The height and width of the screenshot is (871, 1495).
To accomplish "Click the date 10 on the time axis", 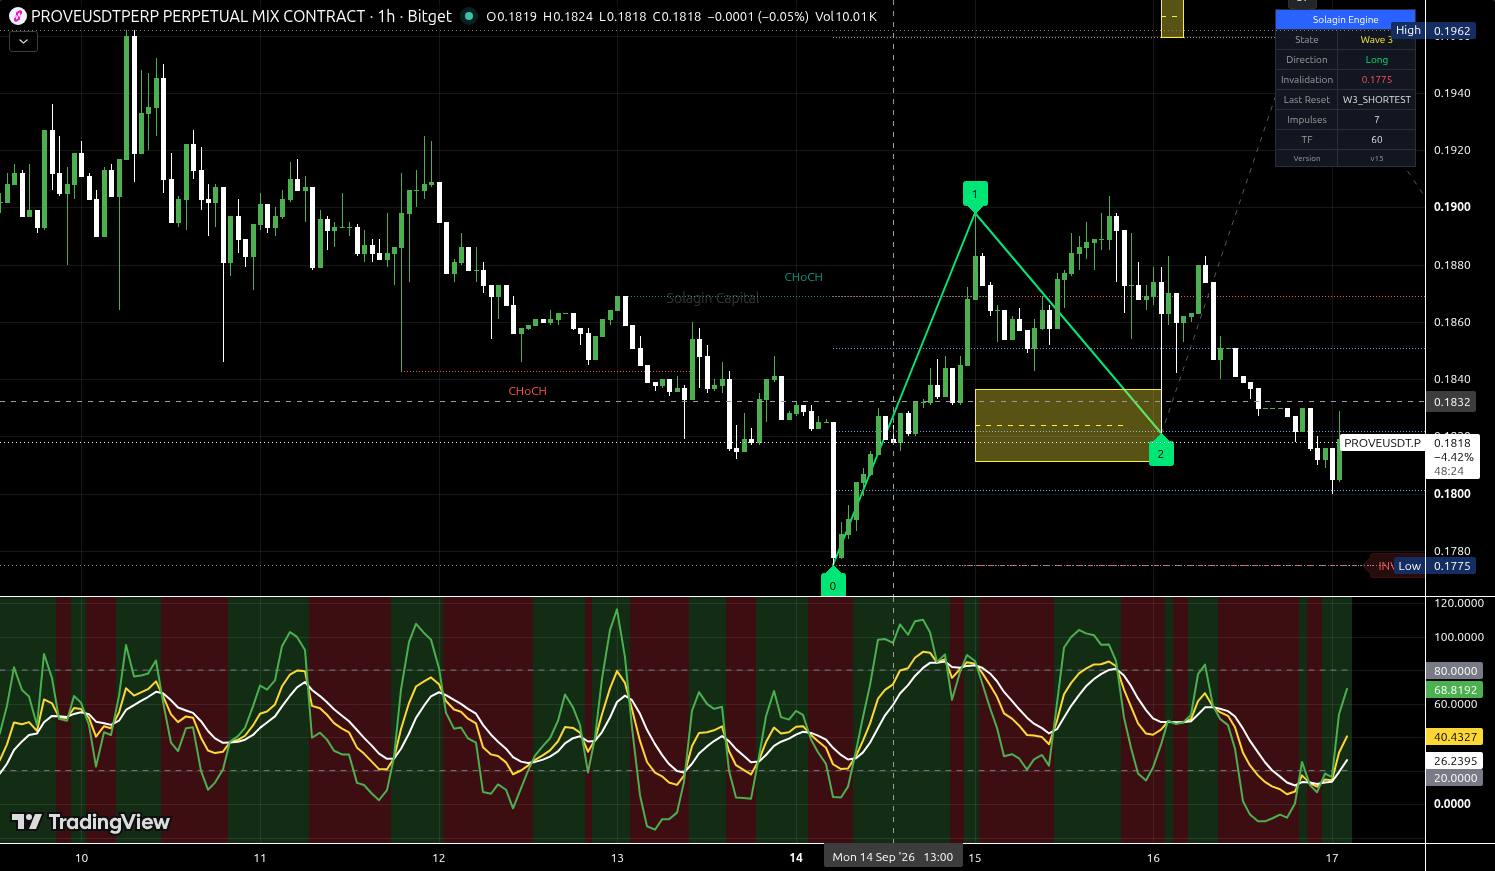I will pyautogui.click(x=81, y=858).
